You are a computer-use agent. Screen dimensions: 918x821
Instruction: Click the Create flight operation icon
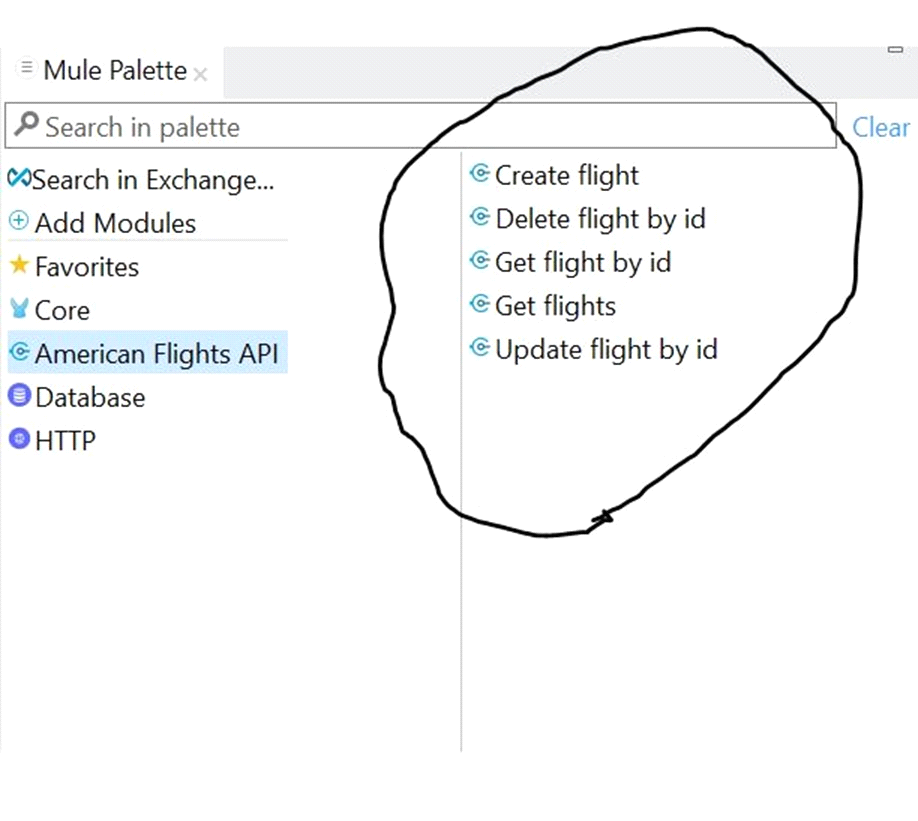coord(479,173)
